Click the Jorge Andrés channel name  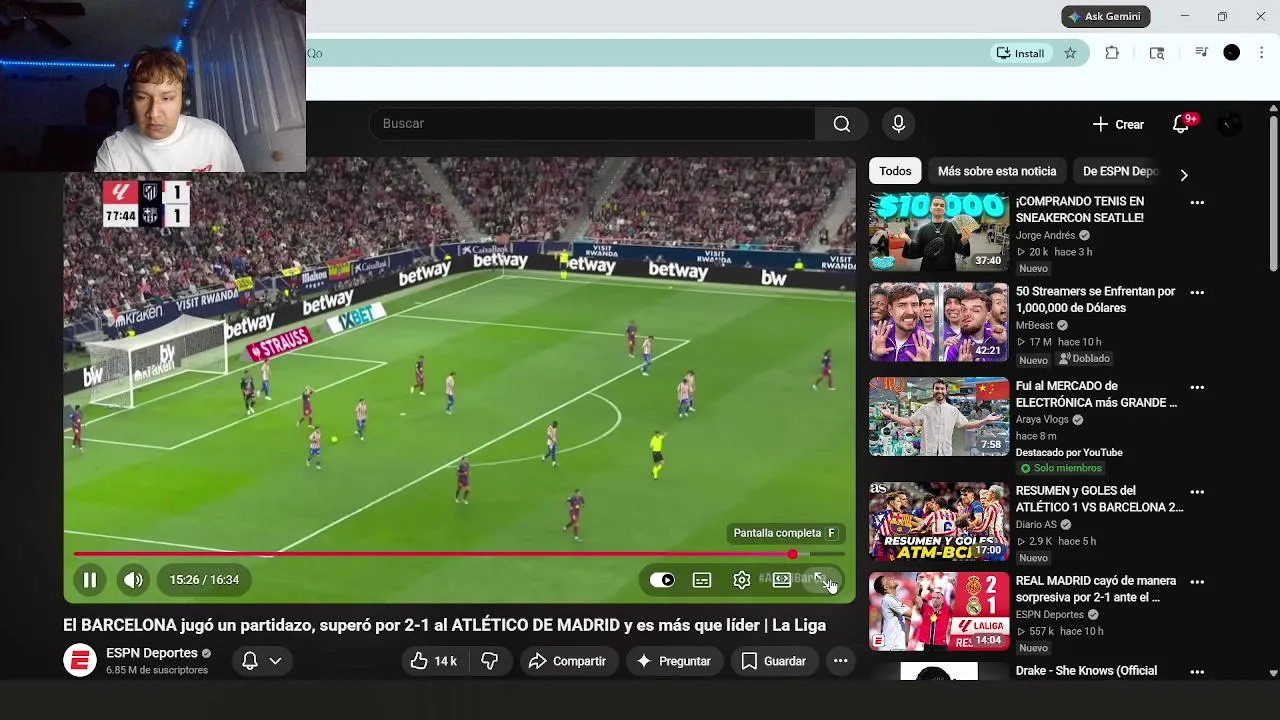coord(1045,236)
